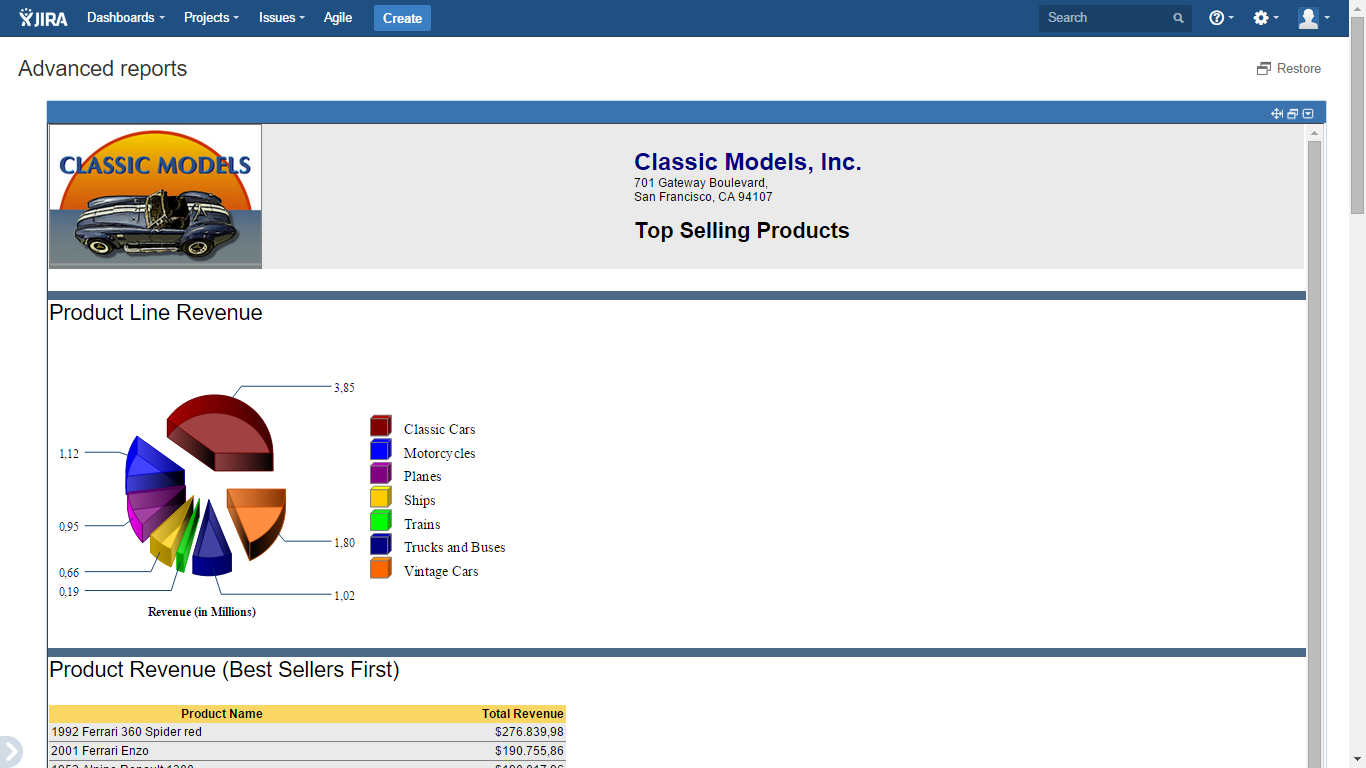Click the Ships legend swatch
This screenshot has width=1366, height=768.
381,498
